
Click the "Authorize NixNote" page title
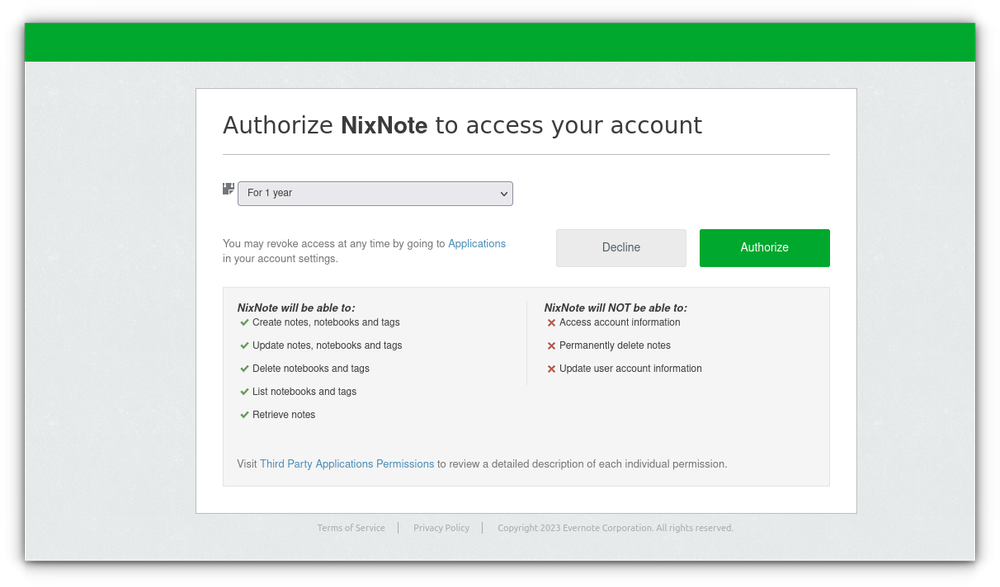coord(462,125)
